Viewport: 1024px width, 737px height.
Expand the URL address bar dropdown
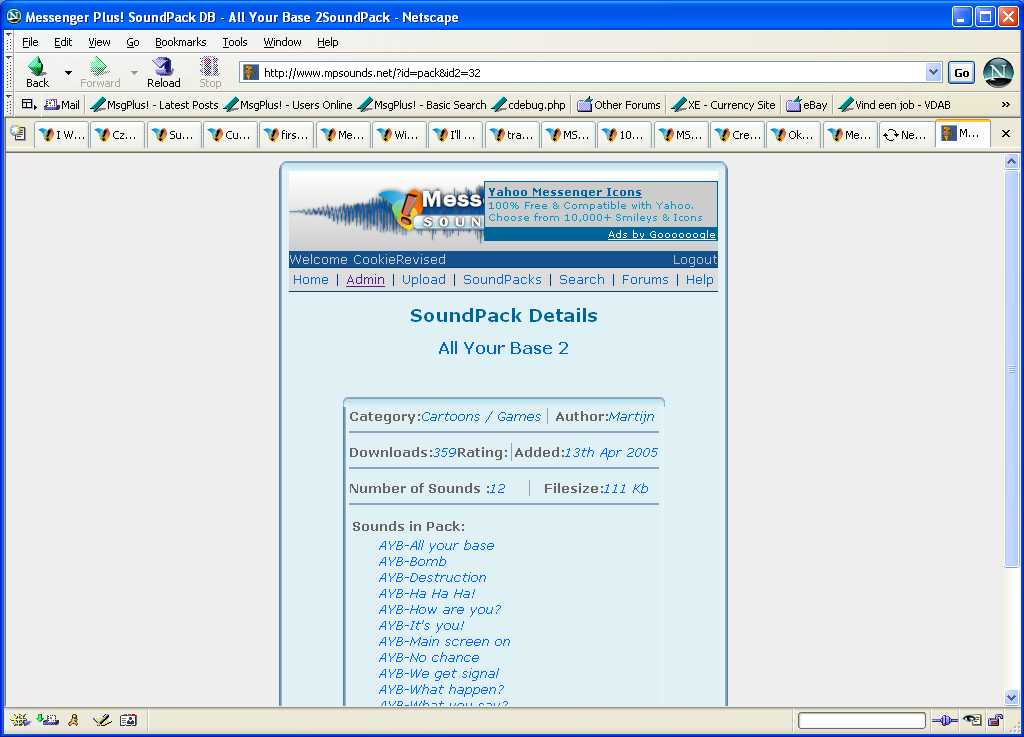click(934, 72)
